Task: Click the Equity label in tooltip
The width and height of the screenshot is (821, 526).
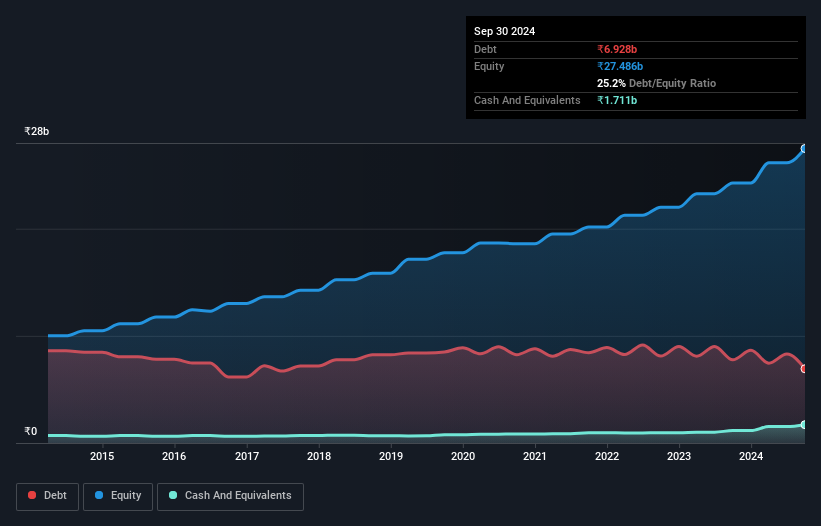Action: tap(489, 66)
